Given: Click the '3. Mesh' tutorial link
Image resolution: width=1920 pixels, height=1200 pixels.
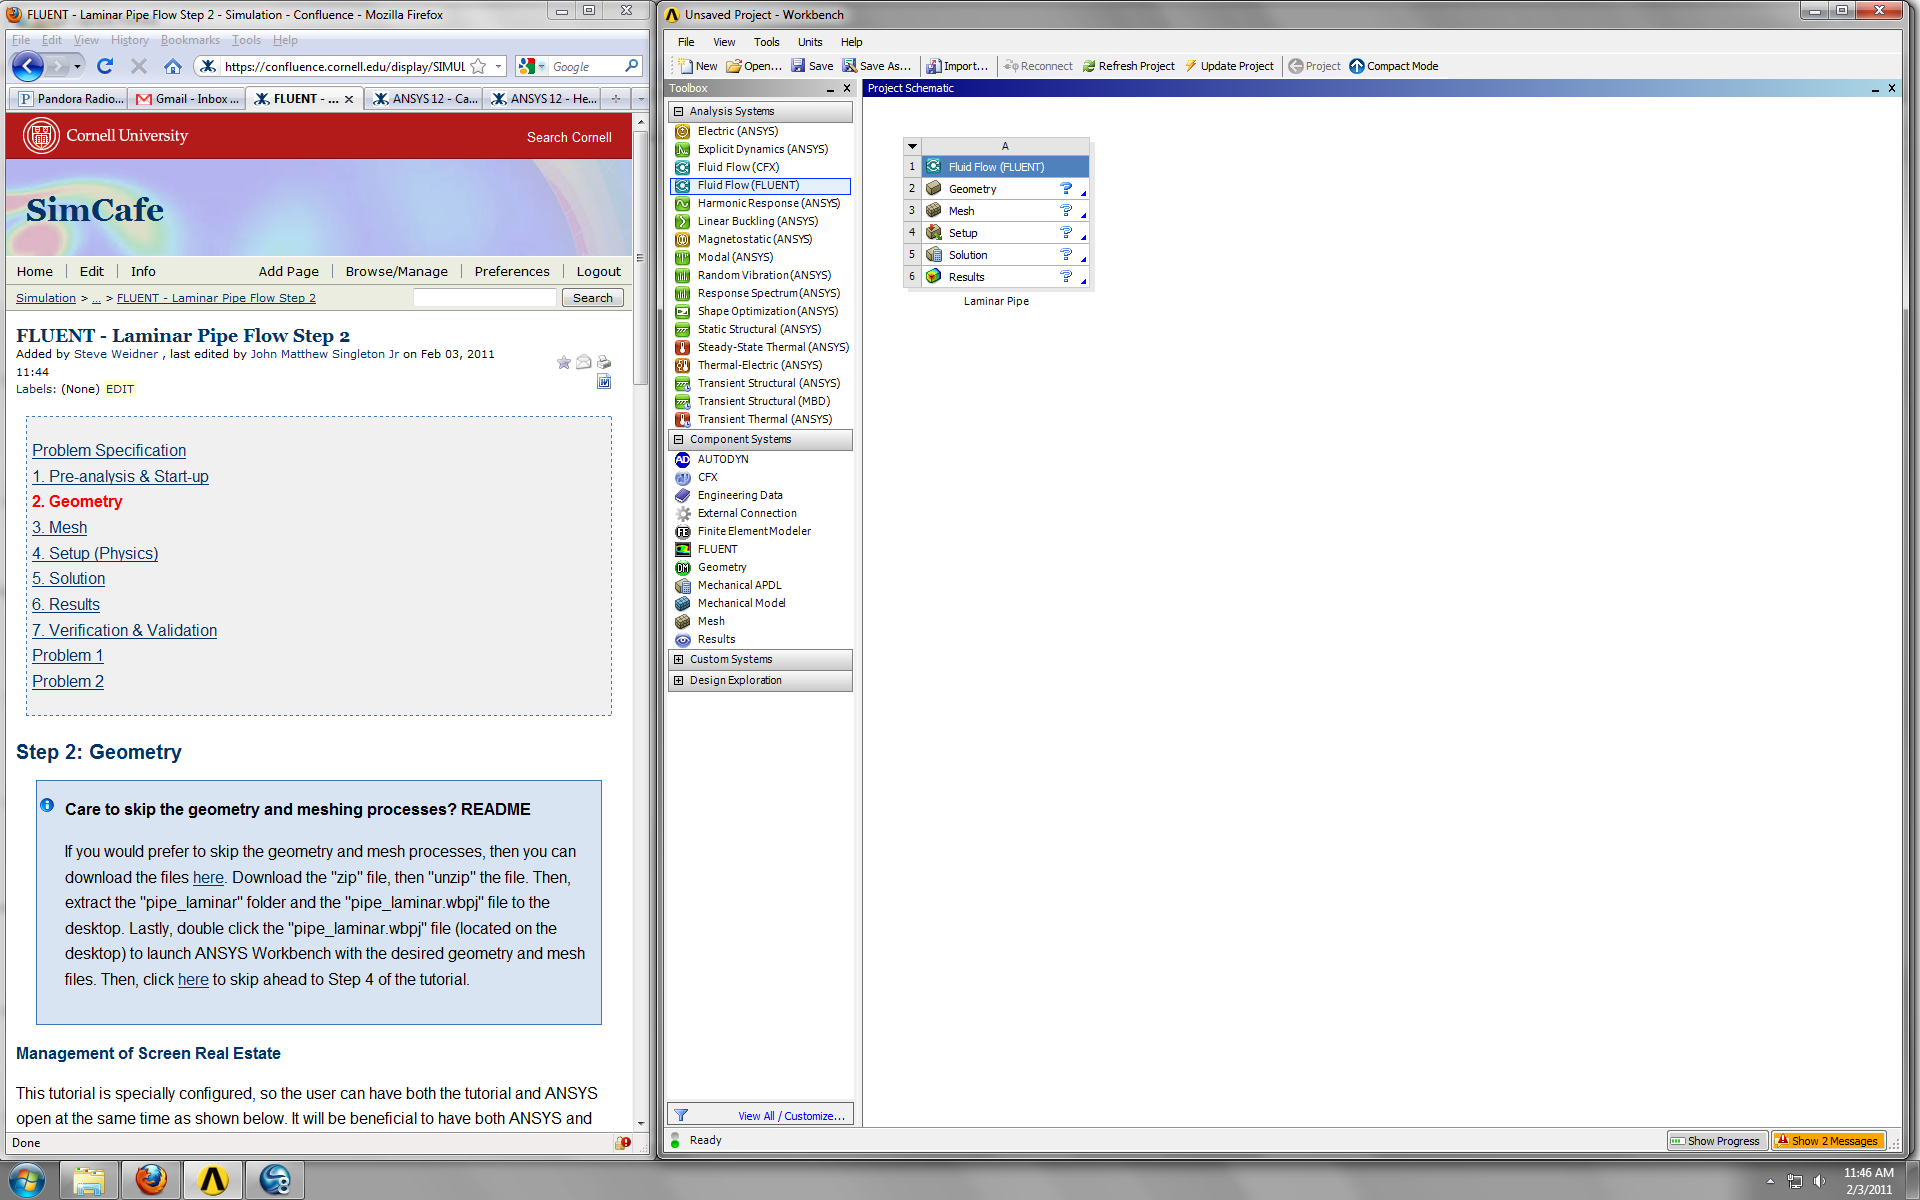Looking at the screenshot, I should tap(59, 527).
